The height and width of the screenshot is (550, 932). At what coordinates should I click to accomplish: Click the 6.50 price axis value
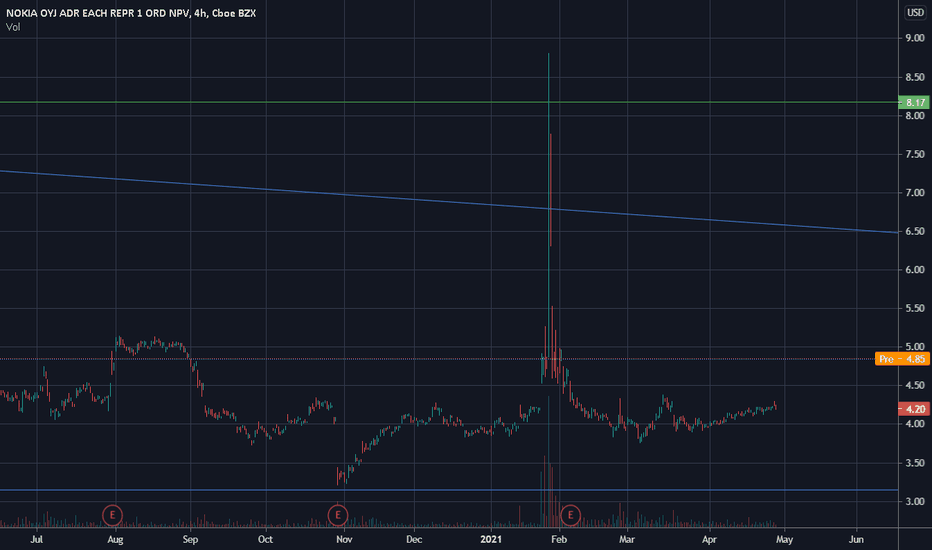(915, 231)
